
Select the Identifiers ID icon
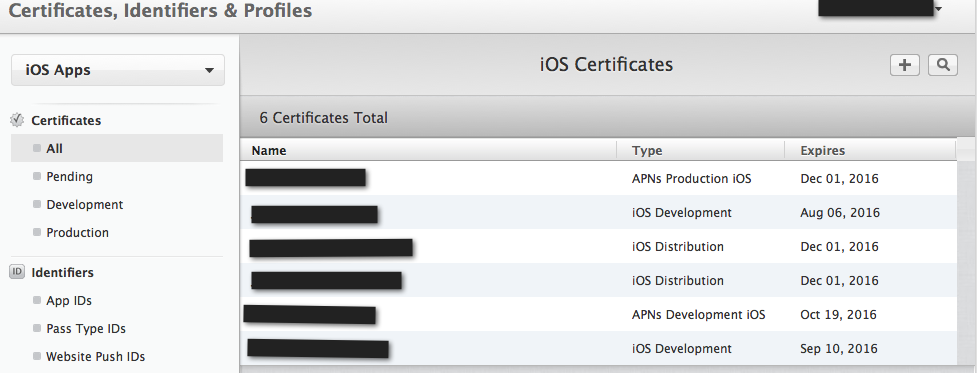coord(17,272)
